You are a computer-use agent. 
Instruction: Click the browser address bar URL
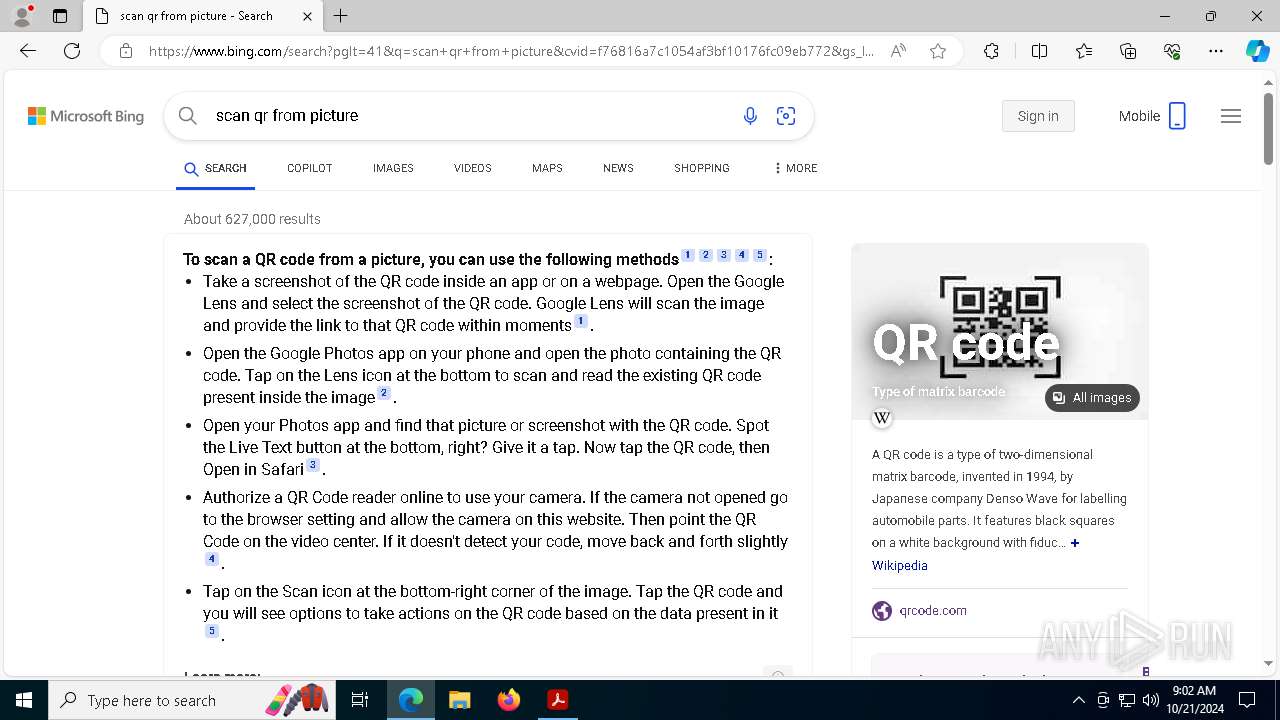coord(511,51)
